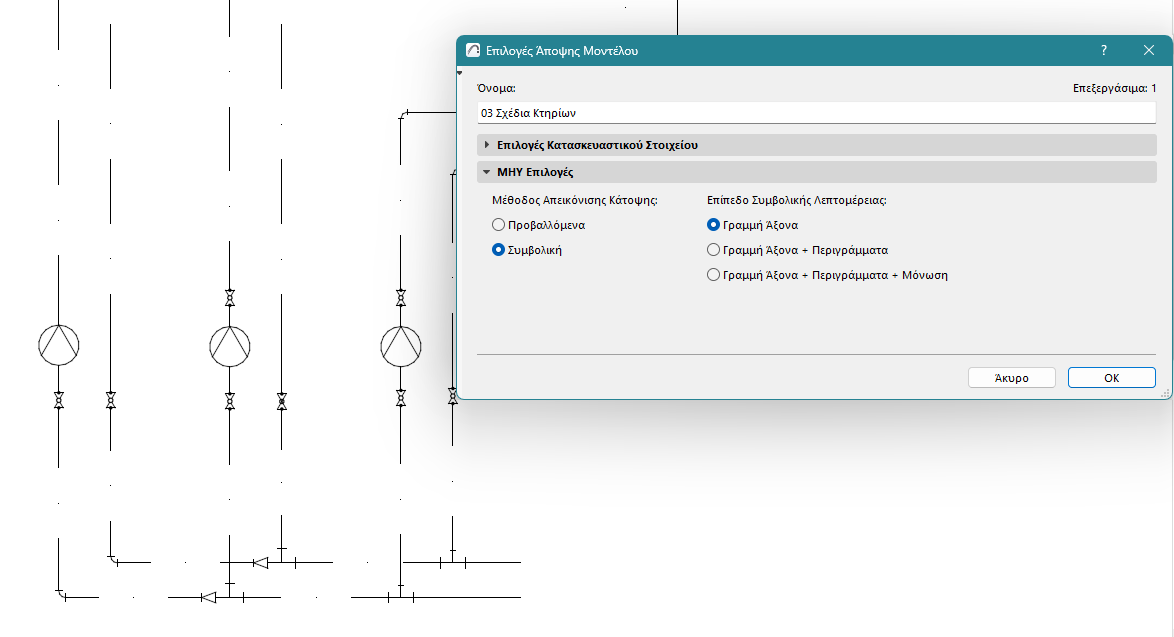Screen dimensions: 1174x637
Task: Confirm the dialog with OK
Action: click(1111, 378)
